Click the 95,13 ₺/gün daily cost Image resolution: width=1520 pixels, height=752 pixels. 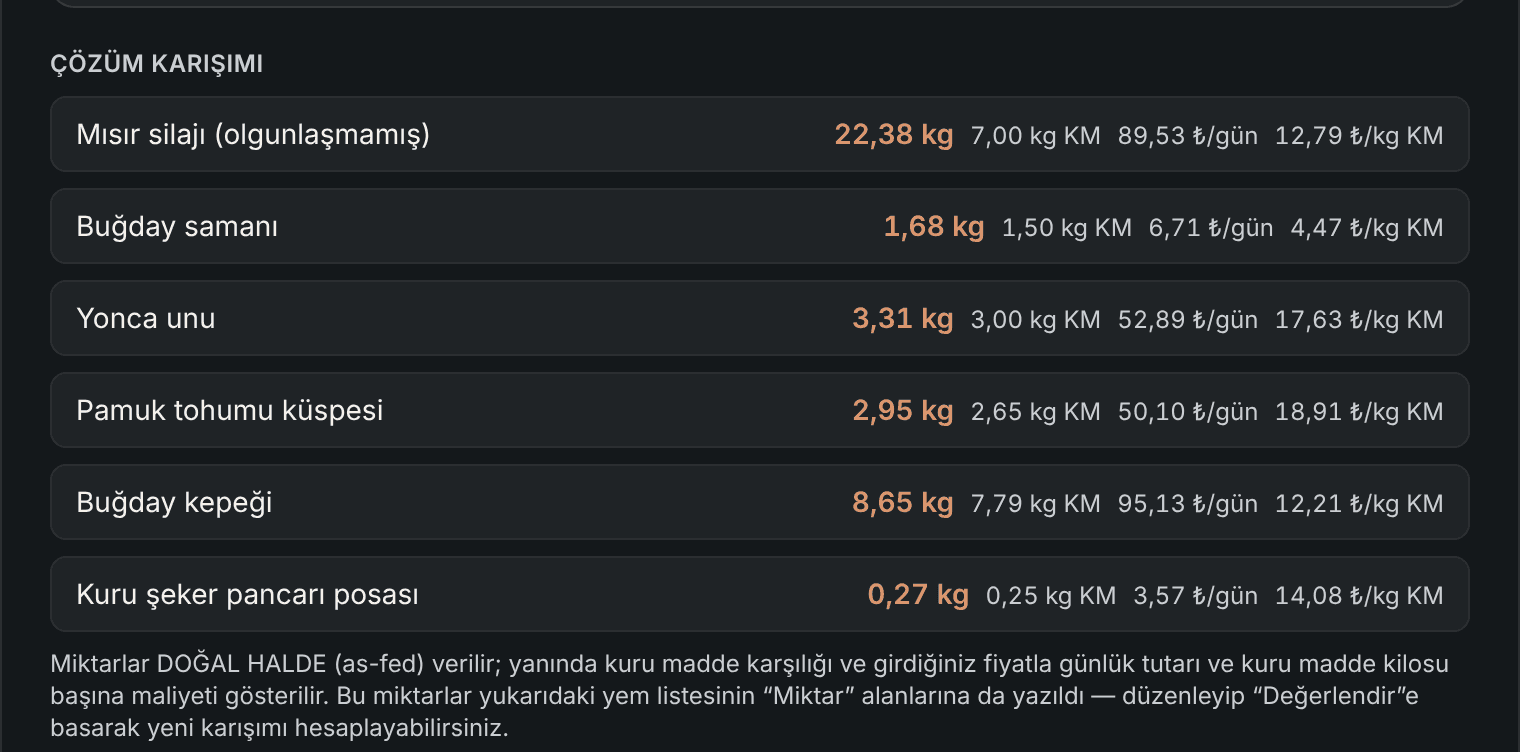point(1188,503)
